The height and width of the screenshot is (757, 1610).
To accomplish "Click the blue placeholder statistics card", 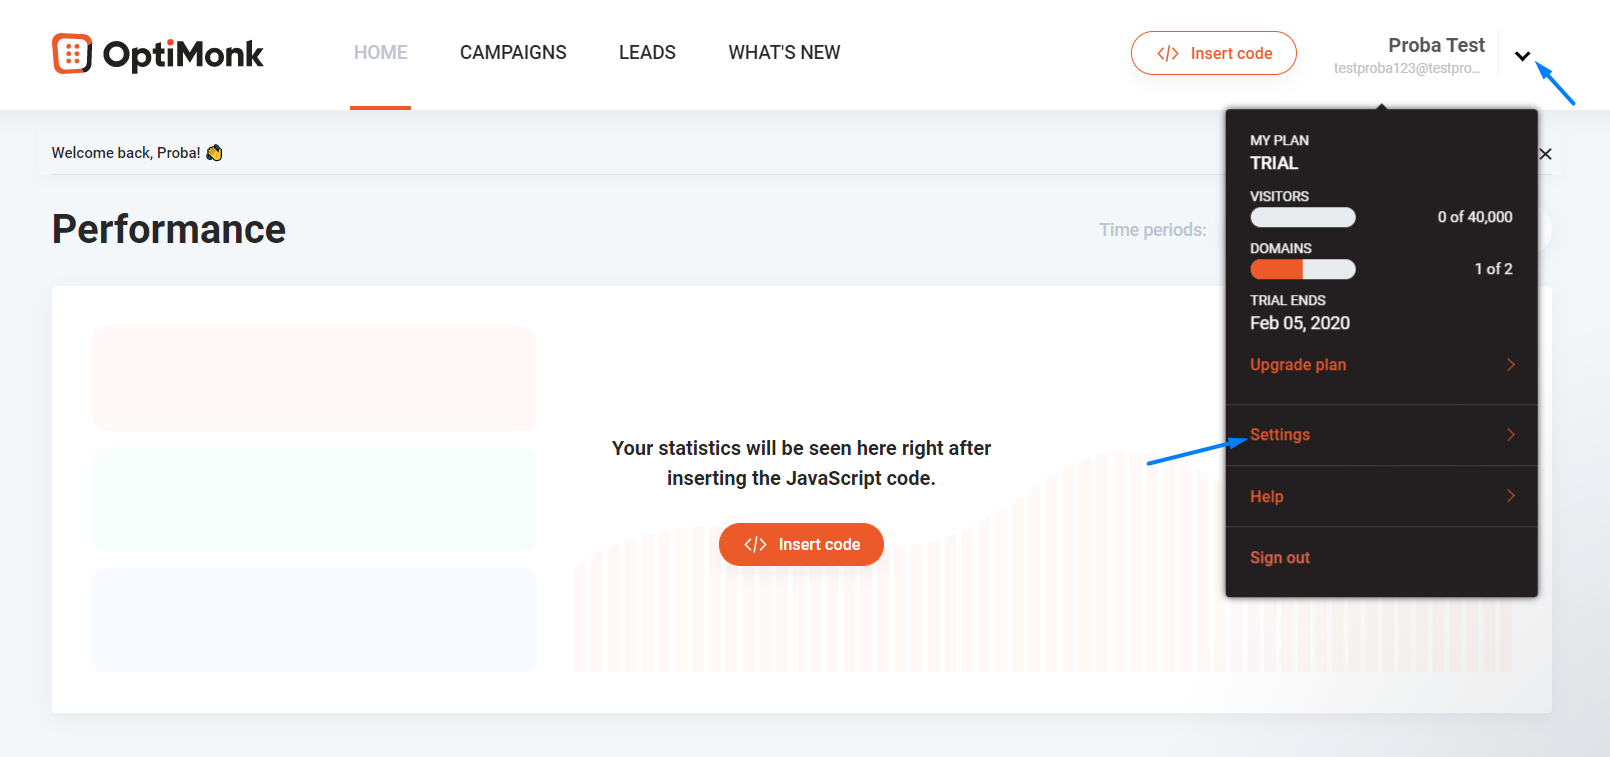I will click(314, 620).
